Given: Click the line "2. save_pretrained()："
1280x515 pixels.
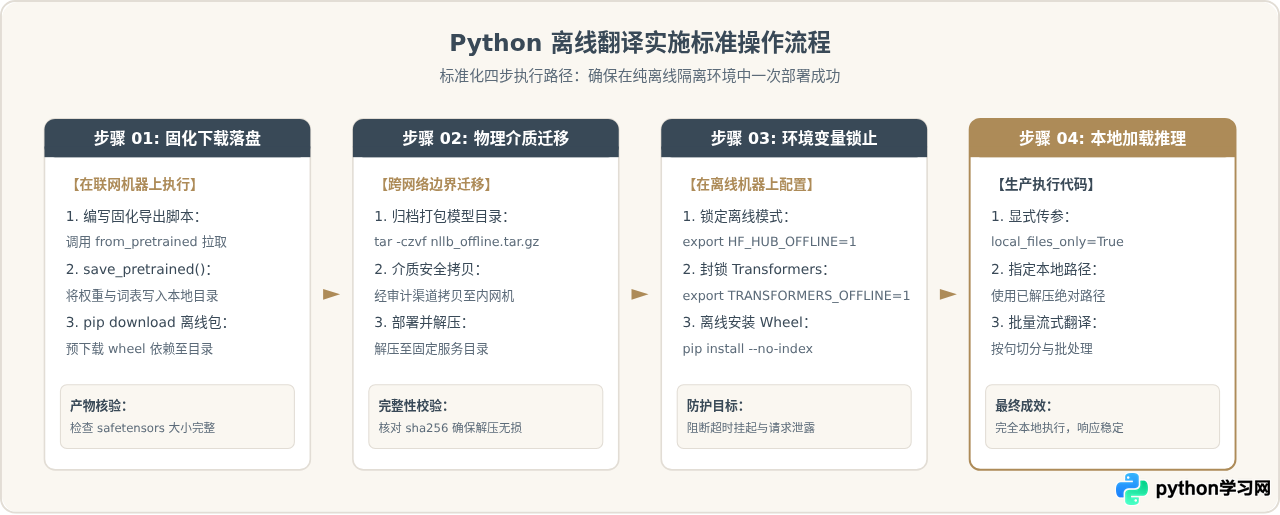Looking at the screenshot, I should click(x=139, y=270).
